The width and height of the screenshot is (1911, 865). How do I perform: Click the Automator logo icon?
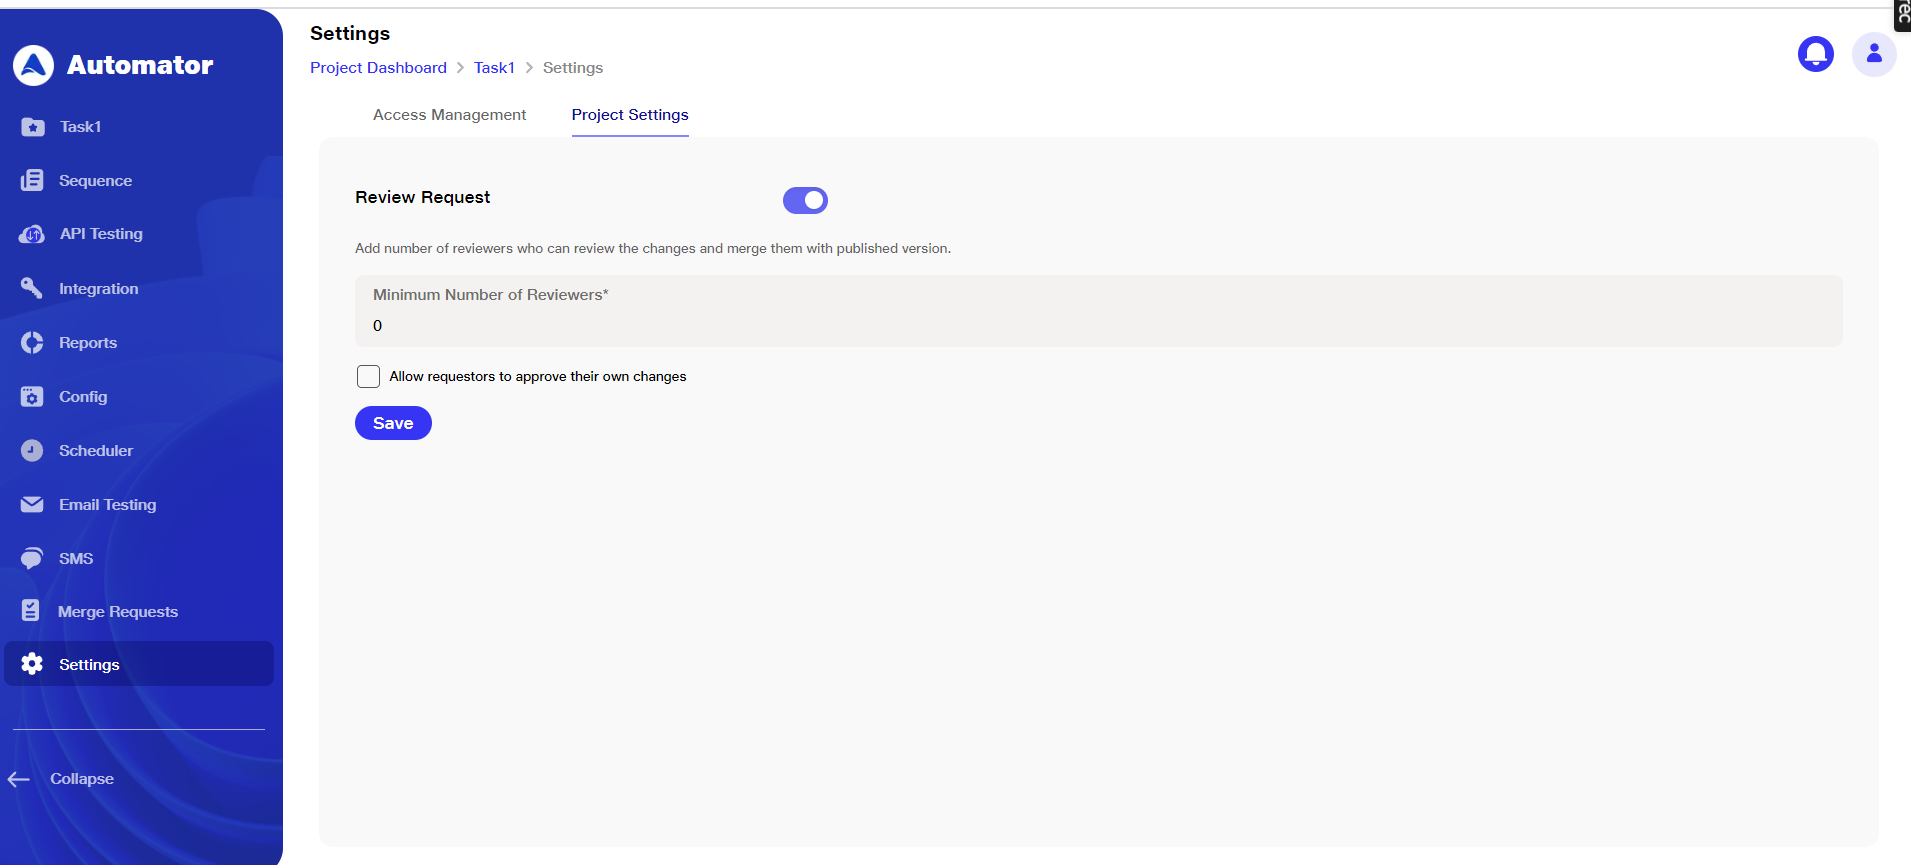(33, 65)
